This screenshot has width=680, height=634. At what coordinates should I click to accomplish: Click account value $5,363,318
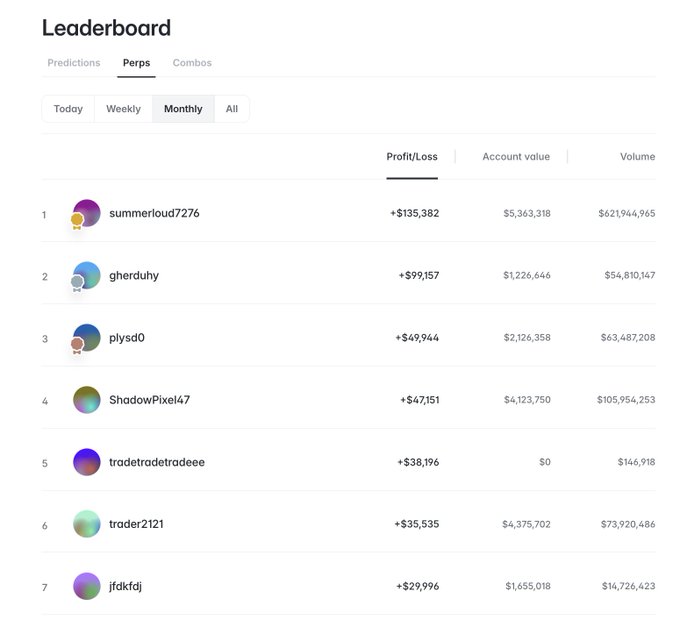527,213
